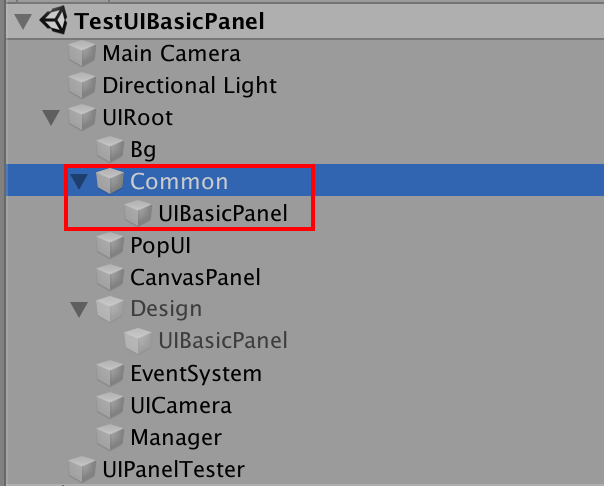Select UIBasicPanel under Common
This screenshot has height=486, width=604.
coord(222,213)
